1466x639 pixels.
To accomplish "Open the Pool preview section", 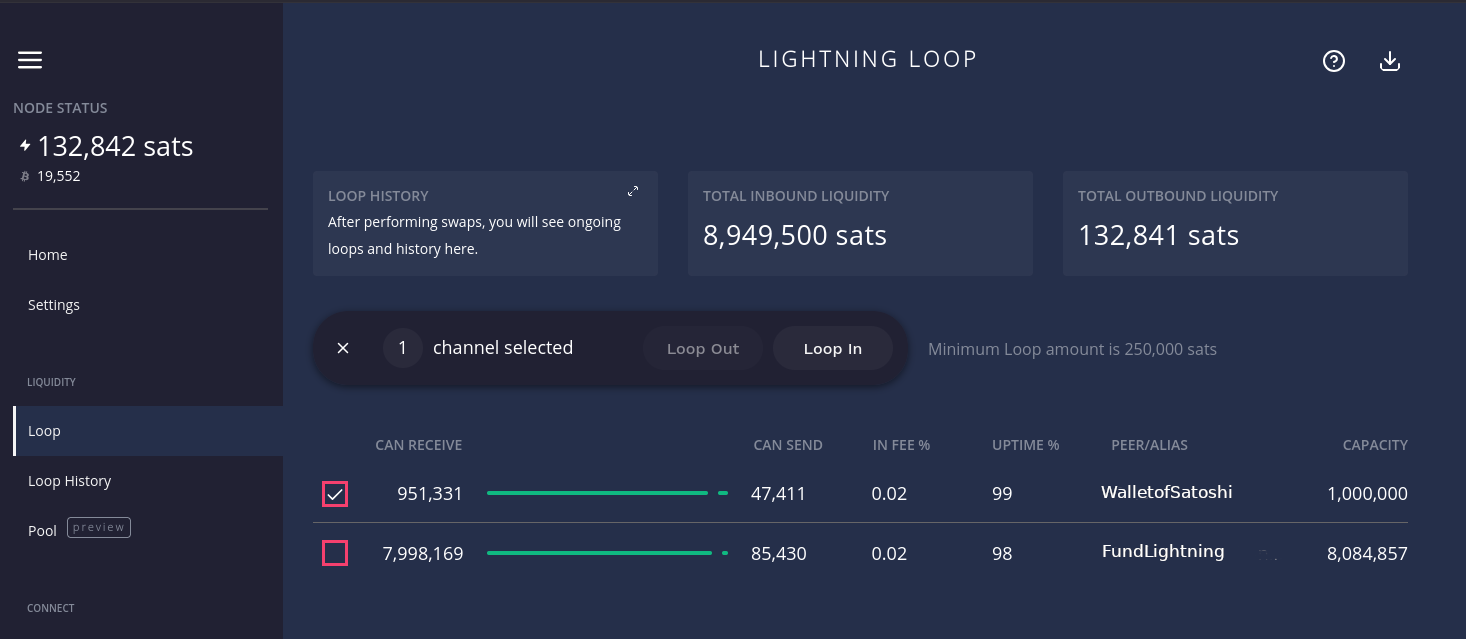I will 42,530.
